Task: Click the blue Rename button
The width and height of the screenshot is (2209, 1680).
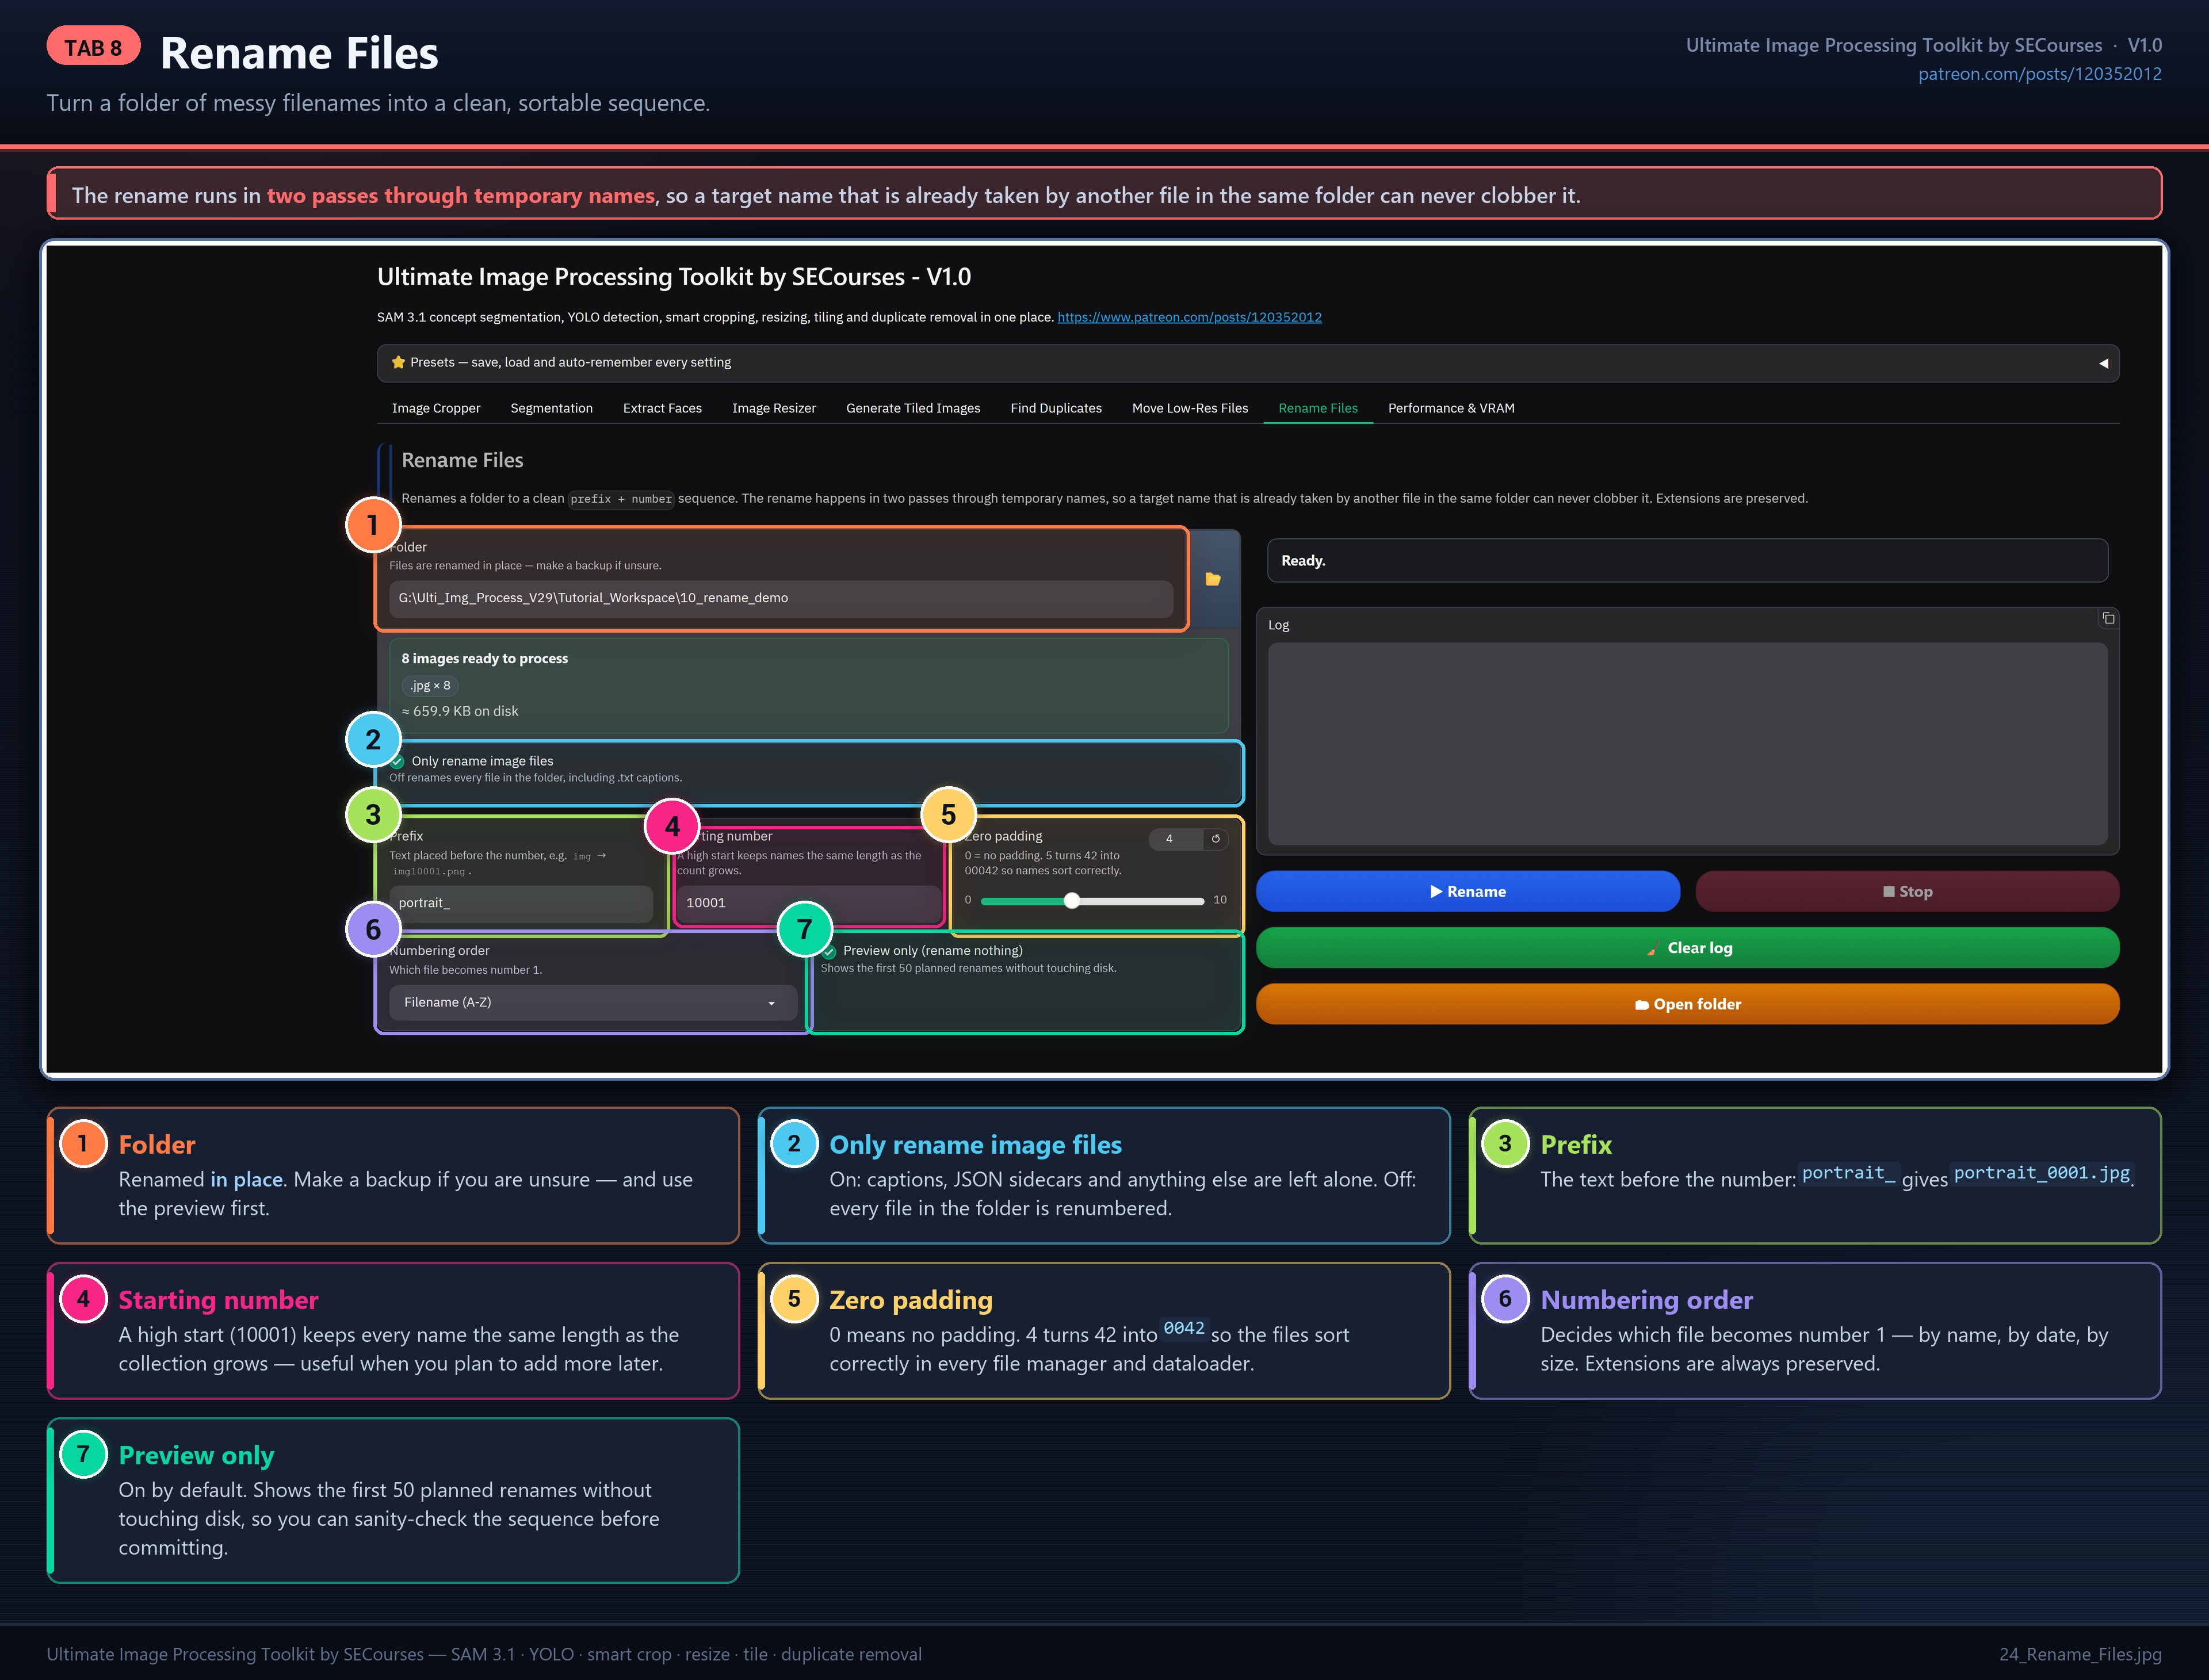Action: point(1468,891)
